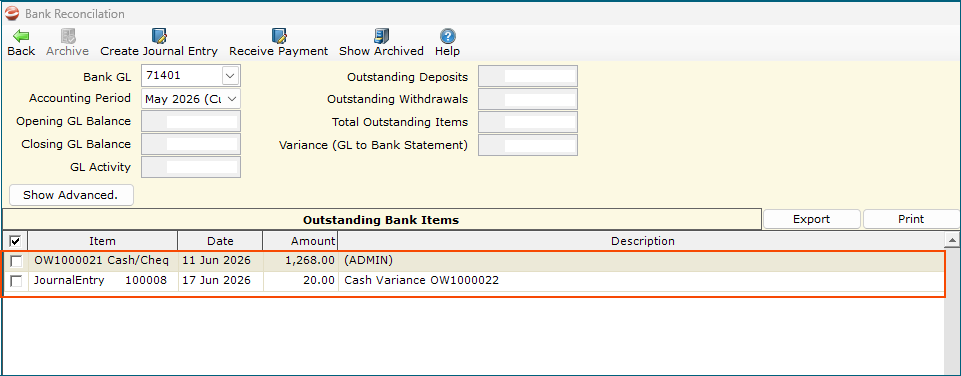
Task: Toggle the select-all header checkbox
Action: [x=15, y=241]
